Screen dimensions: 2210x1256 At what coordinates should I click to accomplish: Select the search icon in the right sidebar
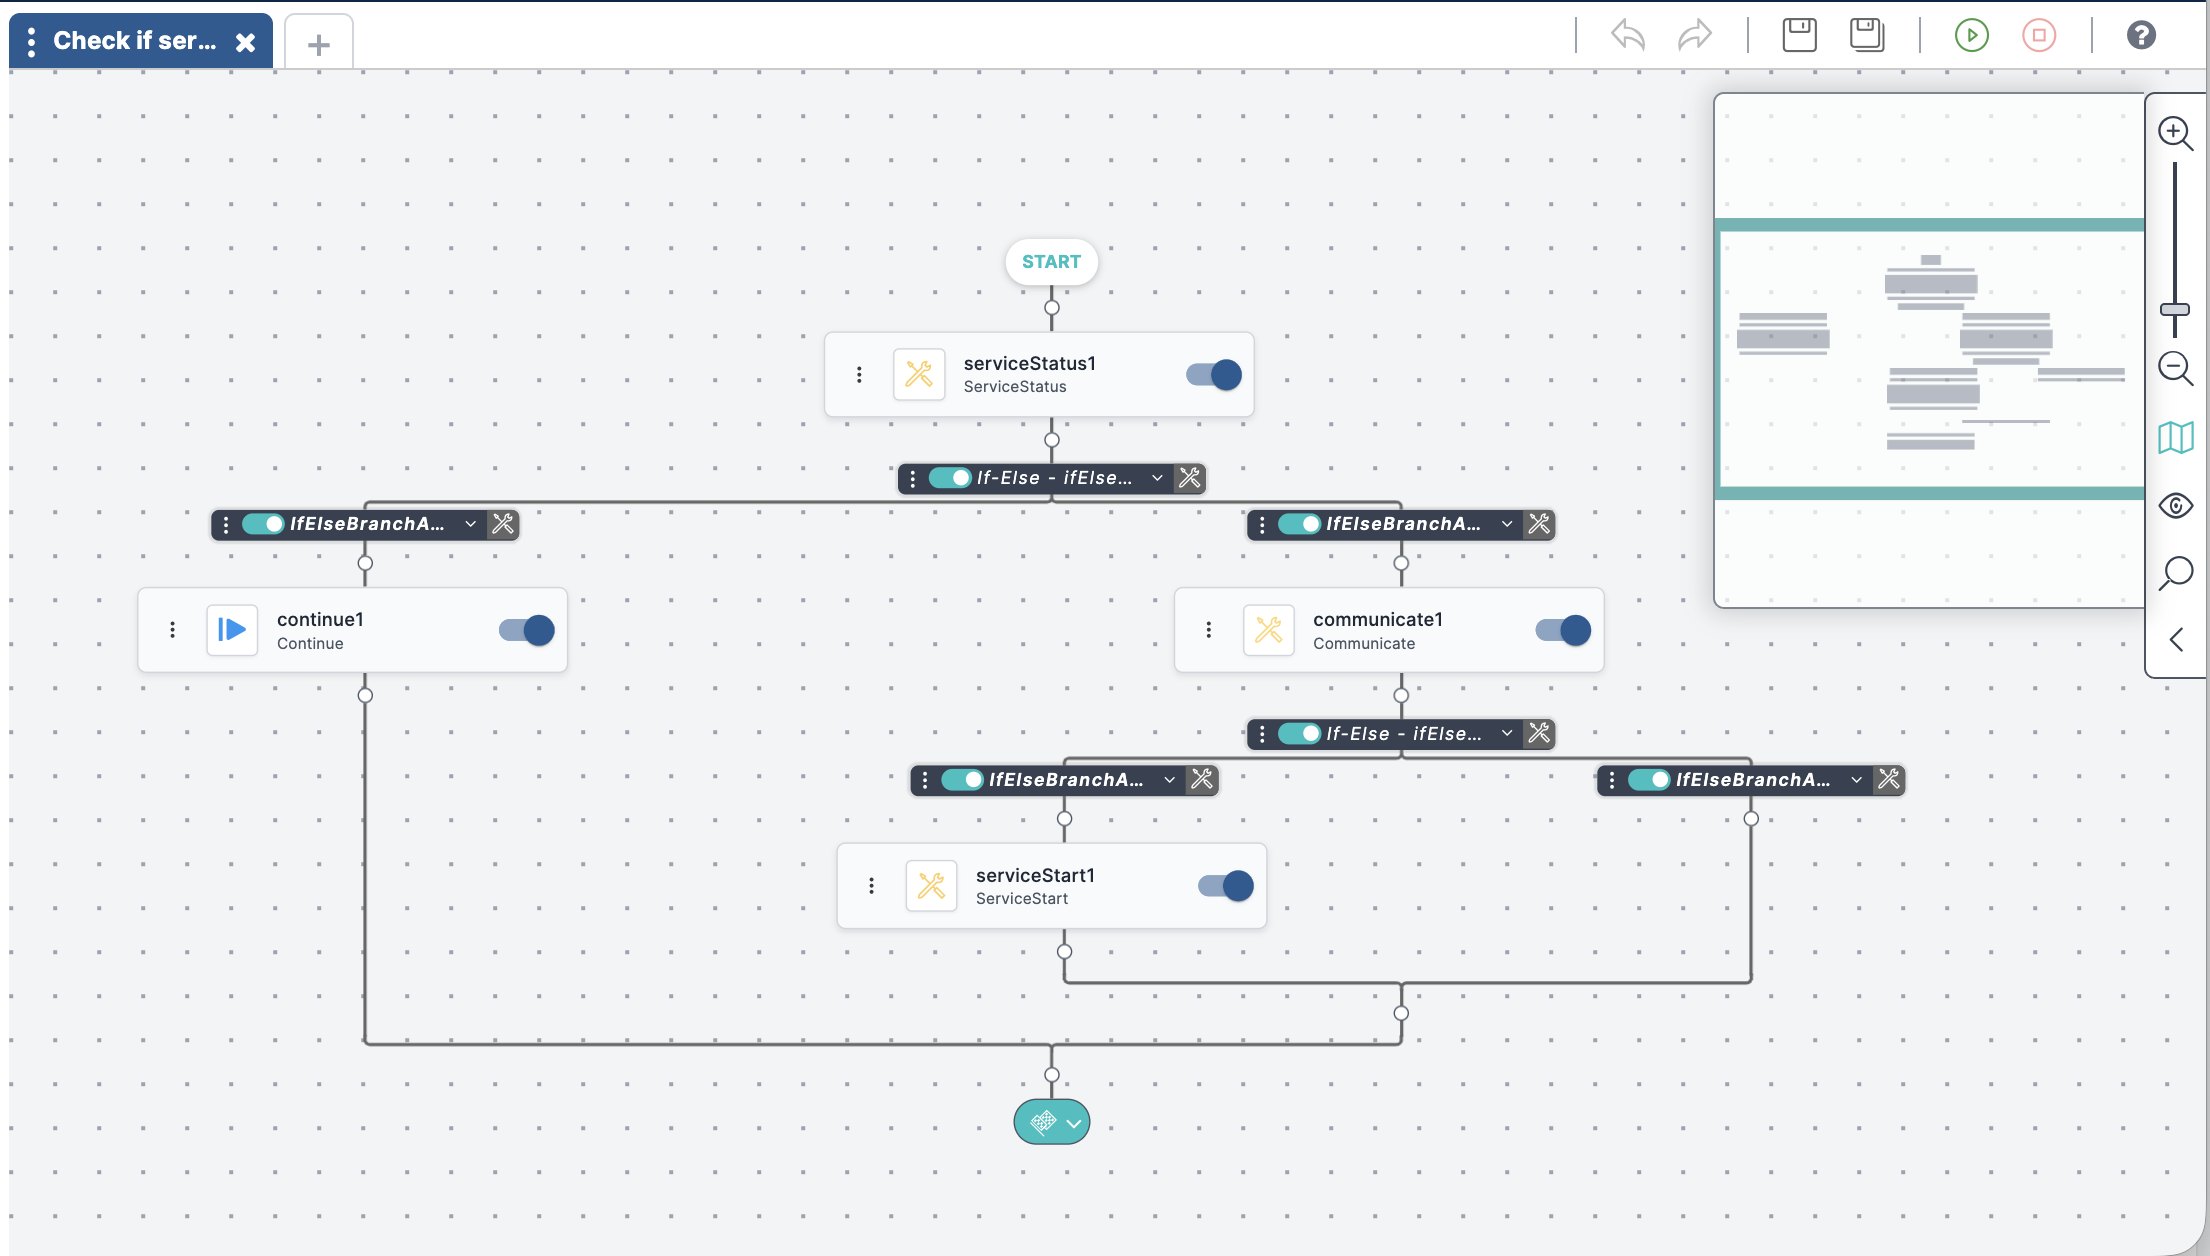click(2175, 573)
